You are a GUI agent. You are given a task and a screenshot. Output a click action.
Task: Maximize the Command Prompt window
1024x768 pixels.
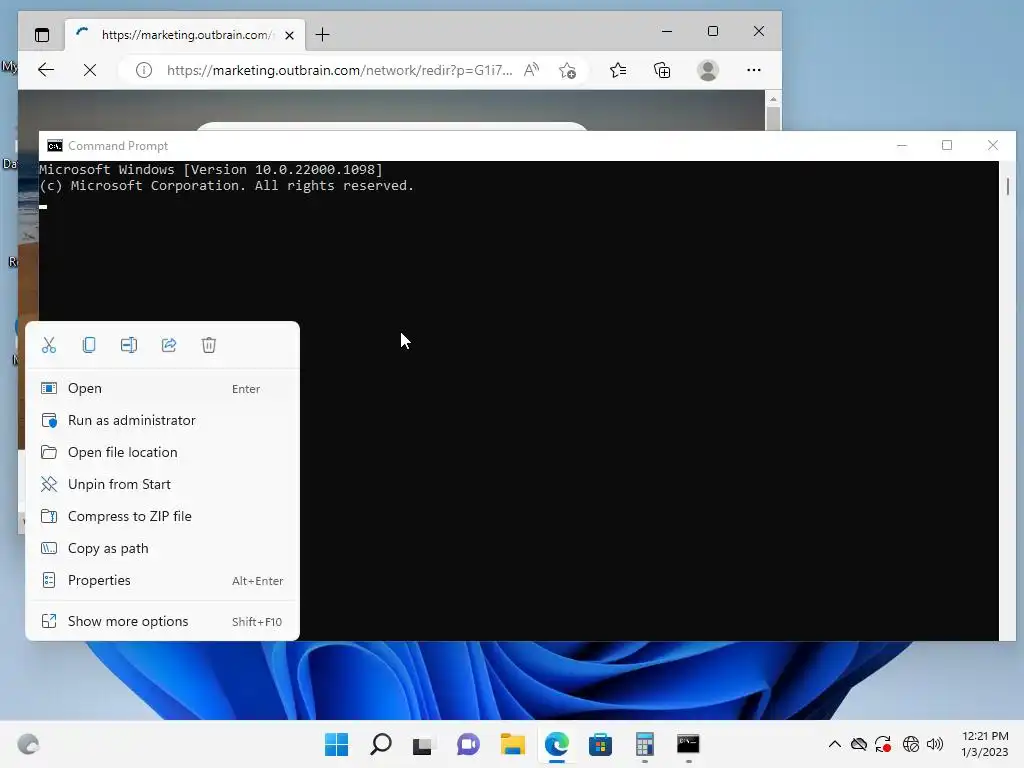947,145
